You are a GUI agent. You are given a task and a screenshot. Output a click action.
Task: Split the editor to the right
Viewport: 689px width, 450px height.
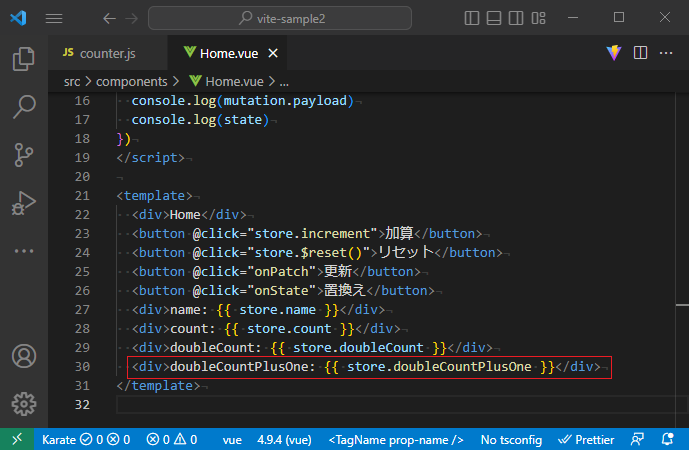tap(640, 53)
